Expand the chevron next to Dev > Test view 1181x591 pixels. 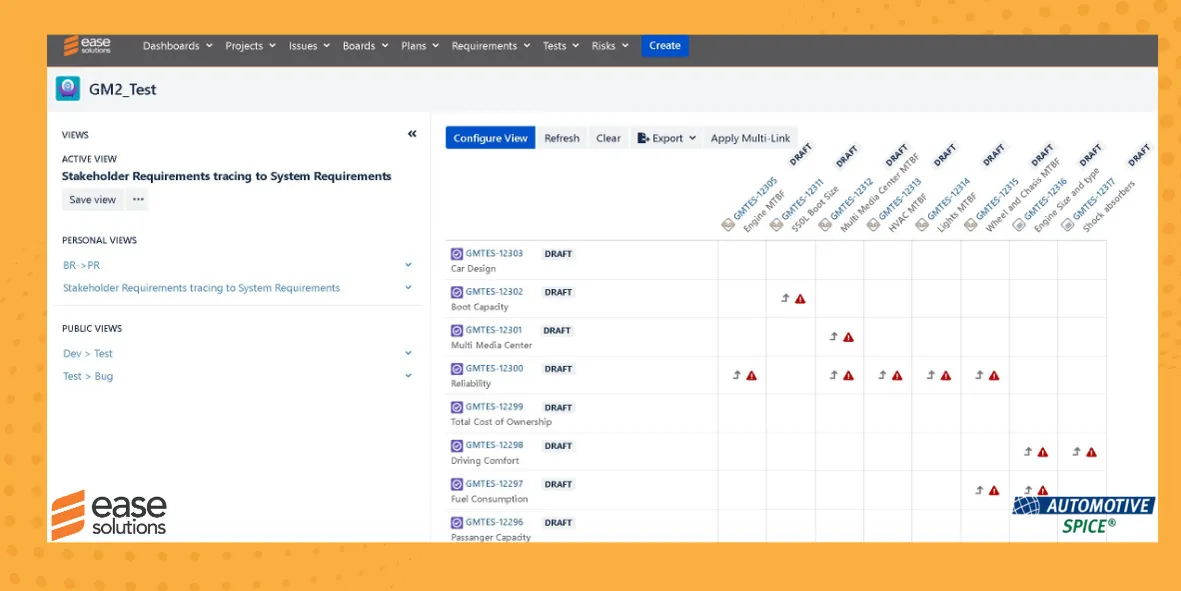pos(408,353)
